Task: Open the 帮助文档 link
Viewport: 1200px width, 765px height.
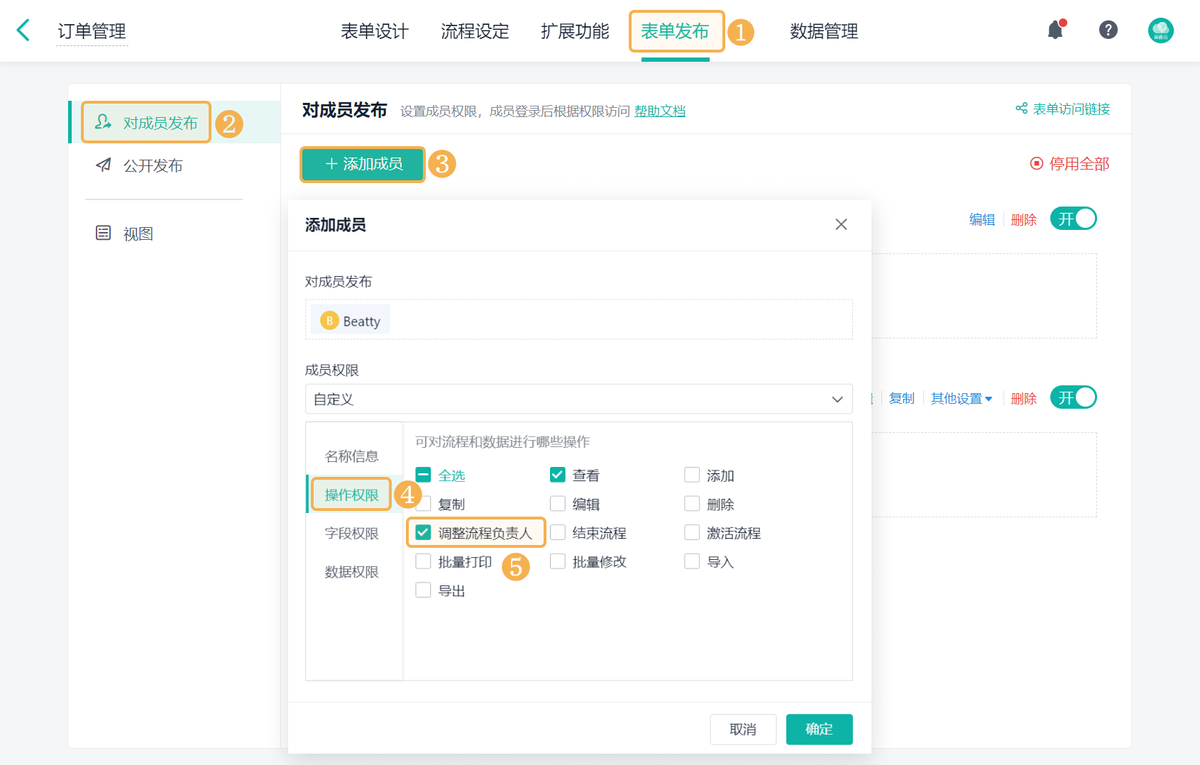Action: click(659, 111)
